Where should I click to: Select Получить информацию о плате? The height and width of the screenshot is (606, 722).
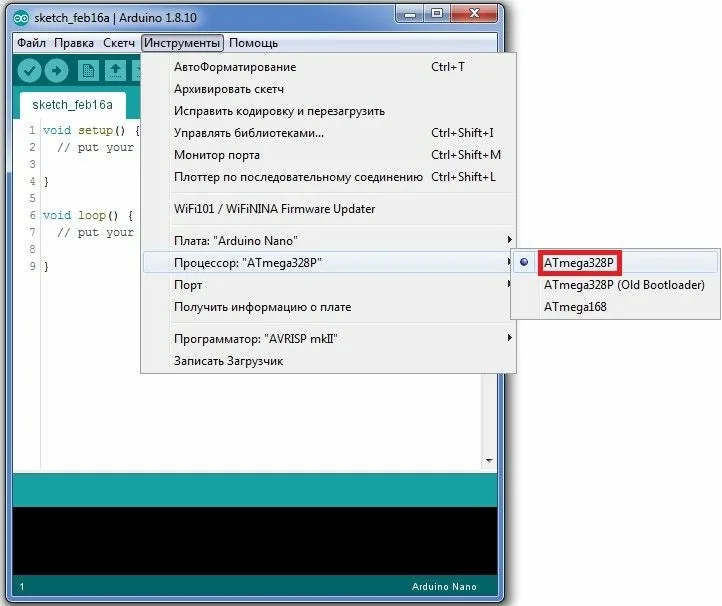click(x=329, y=307)
